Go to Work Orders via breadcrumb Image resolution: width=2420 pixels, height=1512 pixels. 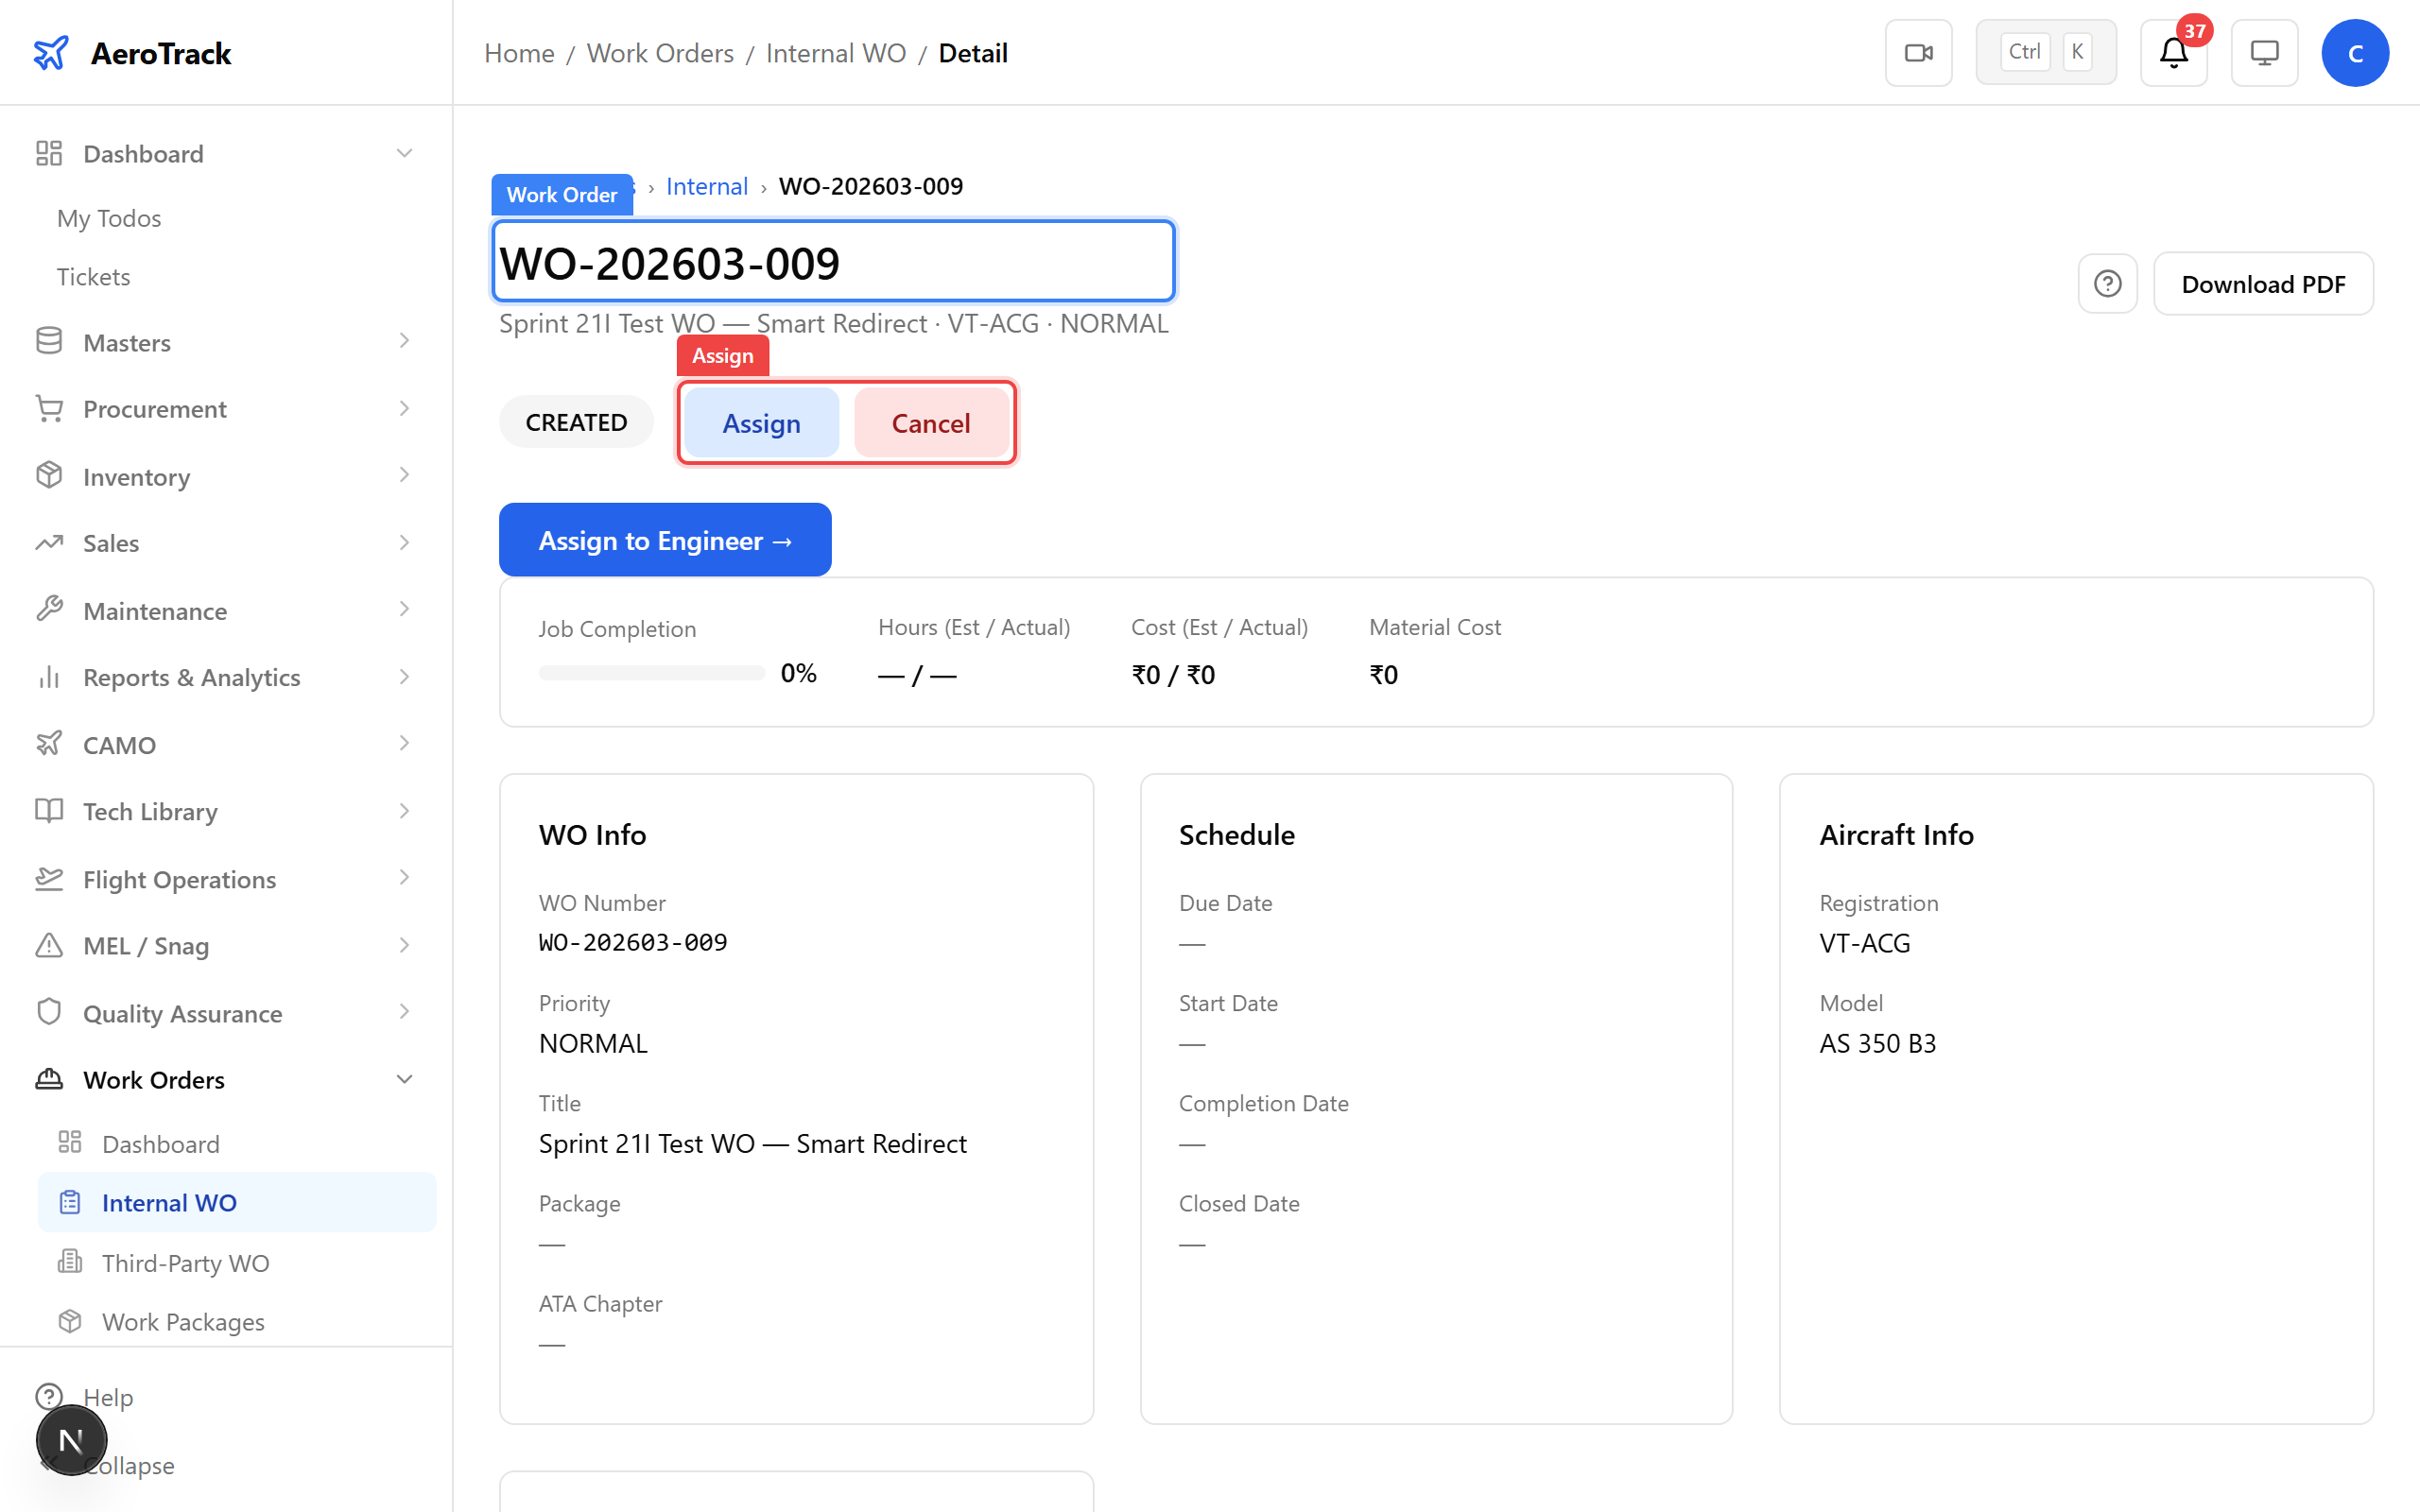coord(660,53)
